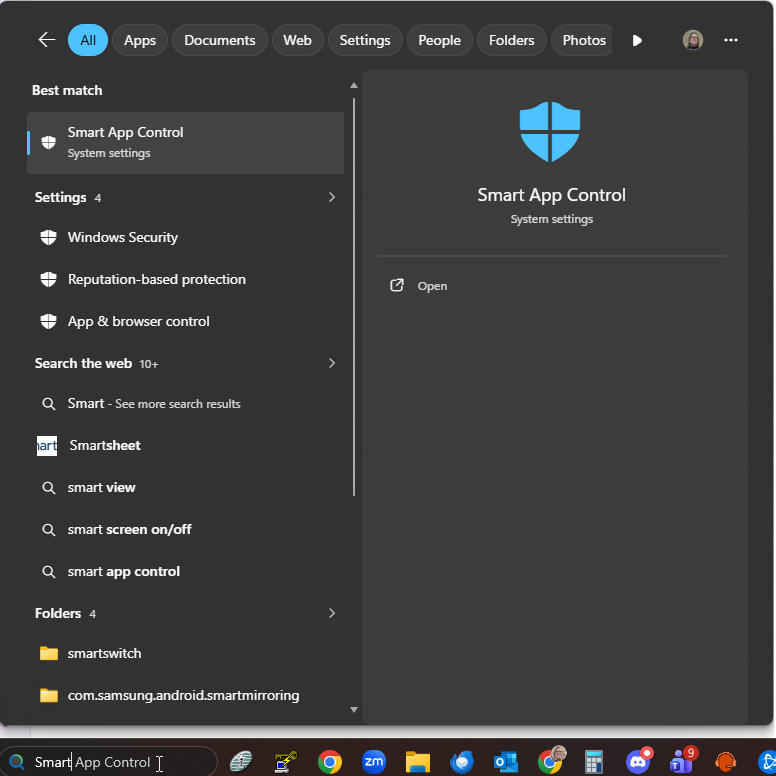
Task: Open Discord from the taskbar
Action: (x=638, y=762)
